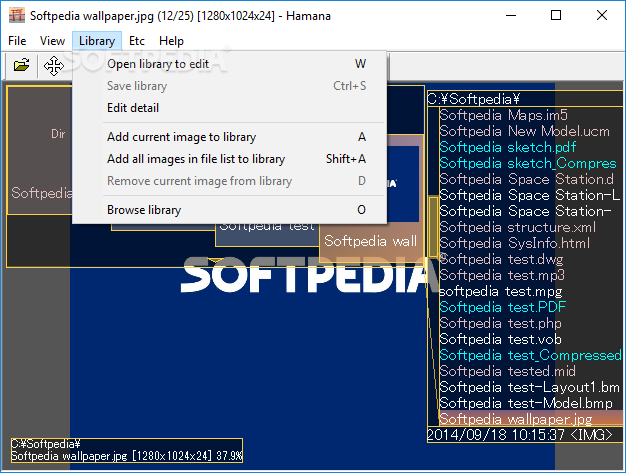Select Add current image to library
Screen dimensions: 626x473
point(230,137)
